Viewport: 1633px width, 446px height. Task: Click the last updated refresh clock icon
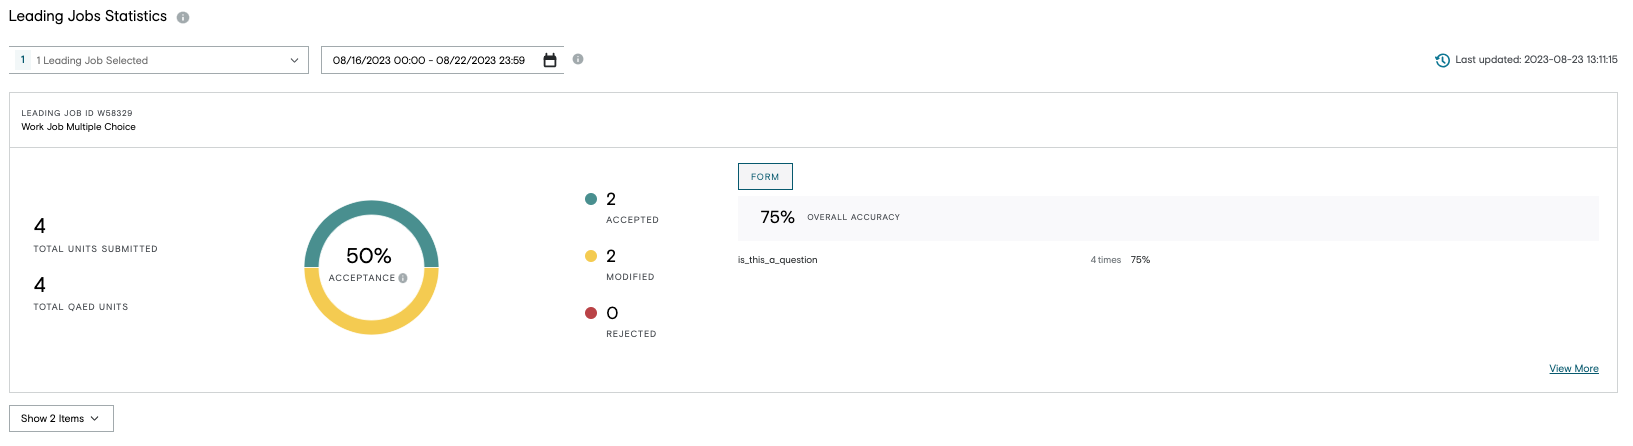[x=1442, y=60]
